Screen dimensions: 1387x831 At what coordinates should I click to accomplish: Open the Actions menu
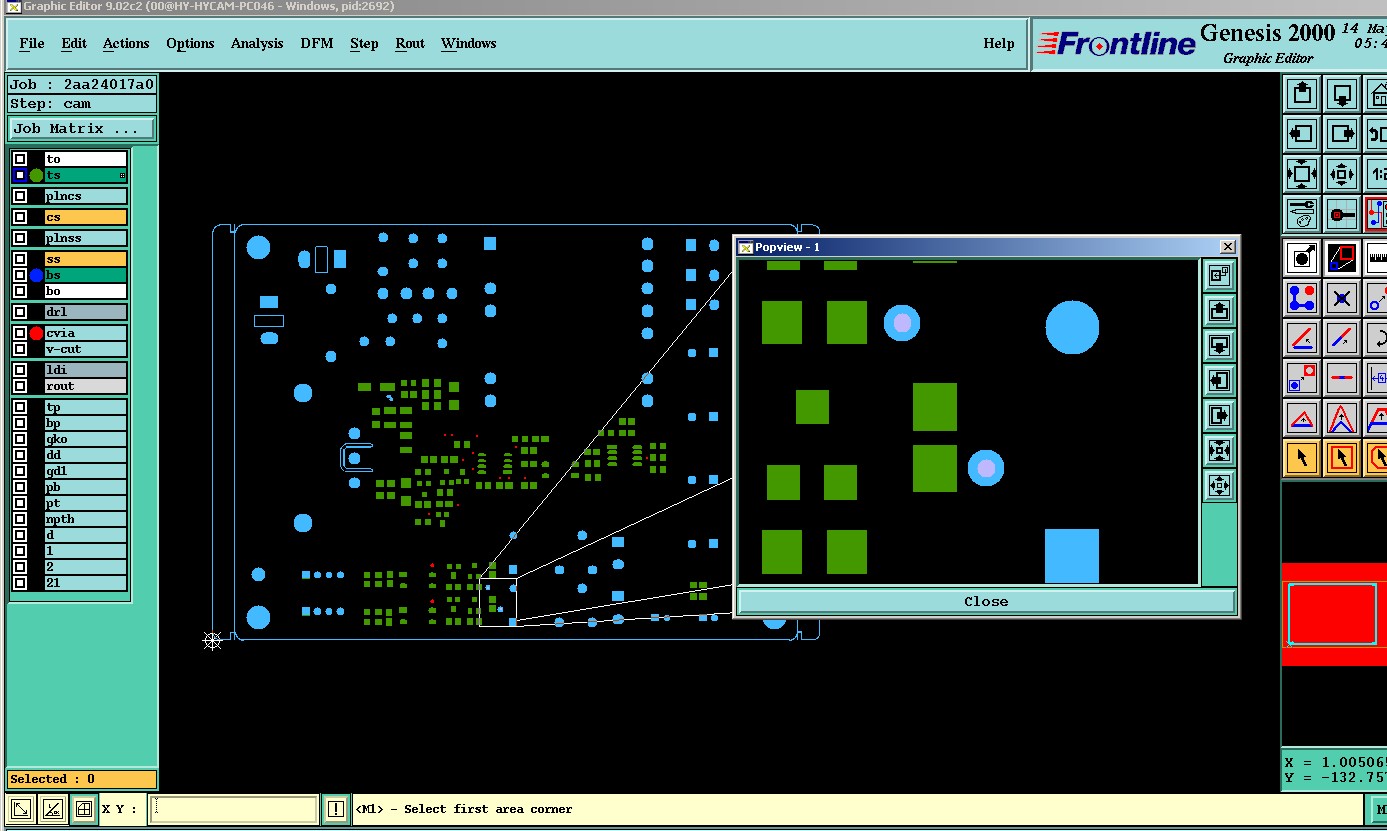pyautogui.click(x=126, y=43)
